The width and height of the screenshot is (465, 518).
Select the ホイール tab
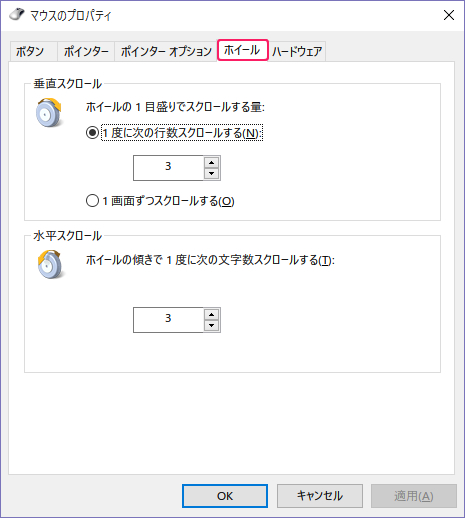[242, 50]
